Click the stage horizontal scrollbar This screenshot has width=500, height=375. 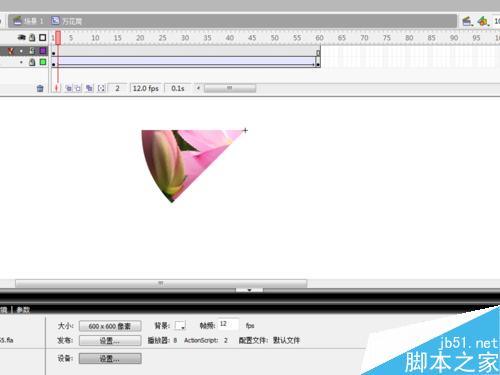pos(161,283)
